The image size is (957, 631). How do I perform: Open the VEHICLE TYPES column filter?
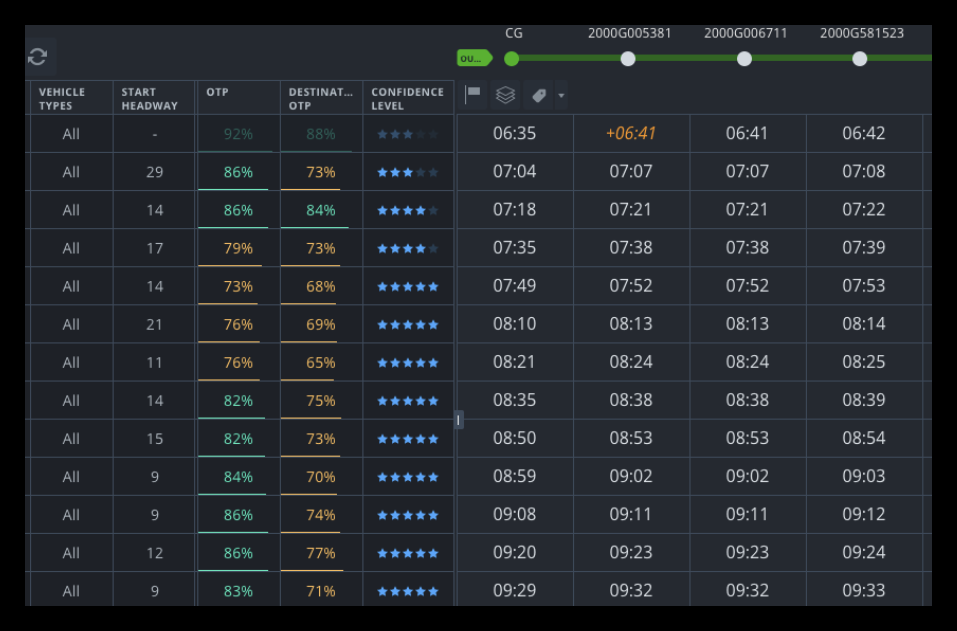pyautogui.click(x=63, y=98)
